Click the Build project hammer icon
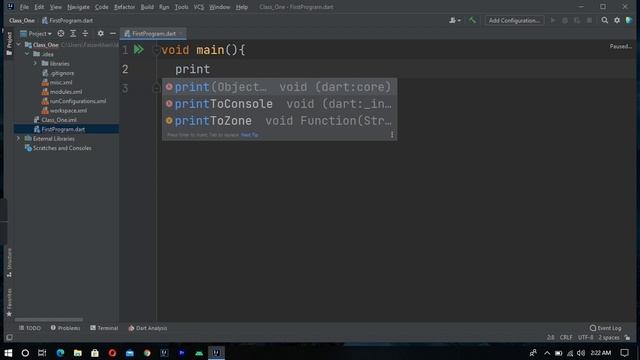 point(473,20)
